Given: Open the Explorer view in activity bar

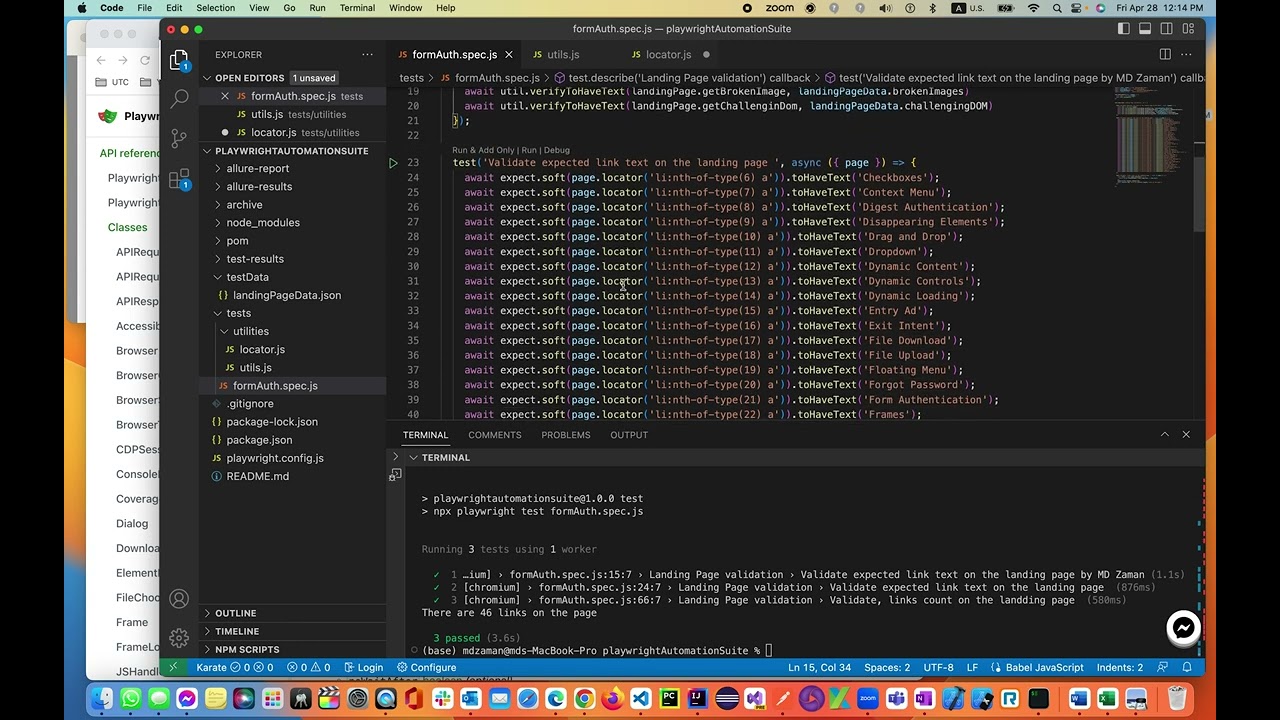Looking at the screenshot, I should pos(179,61).
